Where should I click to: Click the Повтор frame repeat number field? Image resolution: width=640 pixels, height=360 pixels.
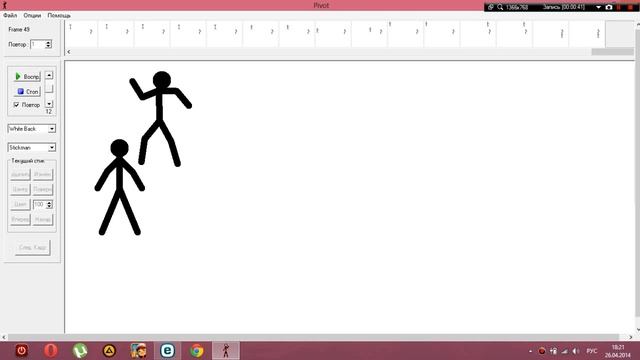(x=38, y=44)
